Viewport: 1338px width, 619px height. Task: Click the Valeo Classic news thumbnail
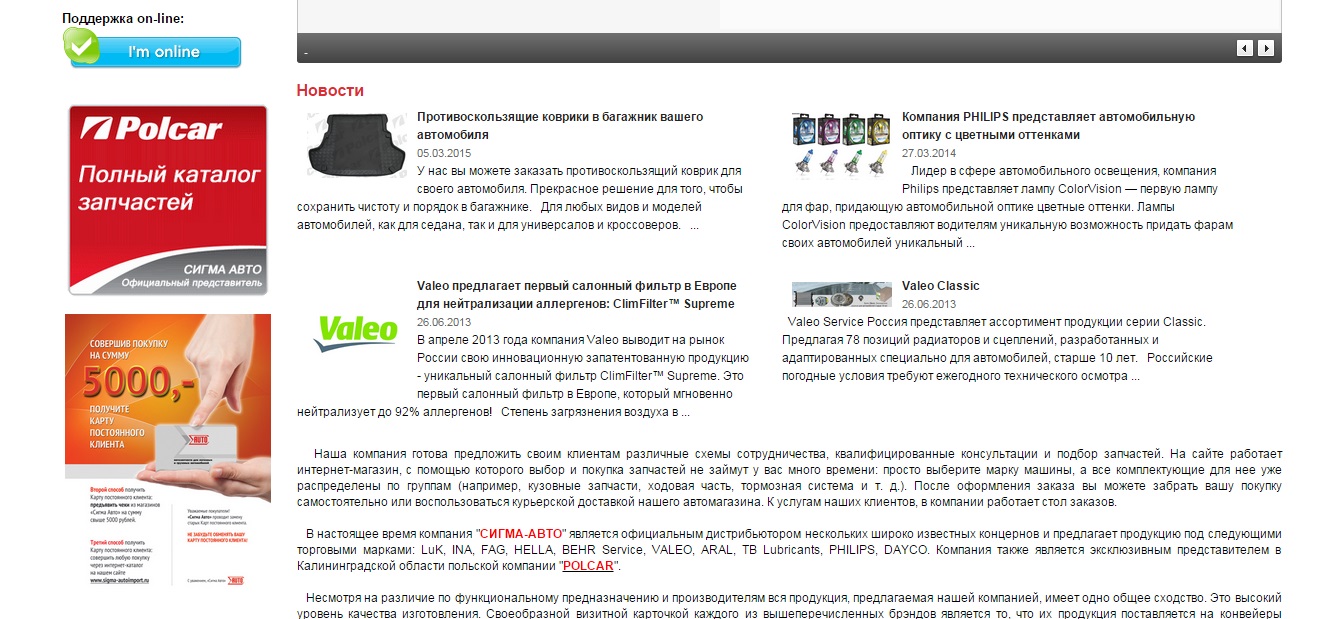(x=841, y=295)
